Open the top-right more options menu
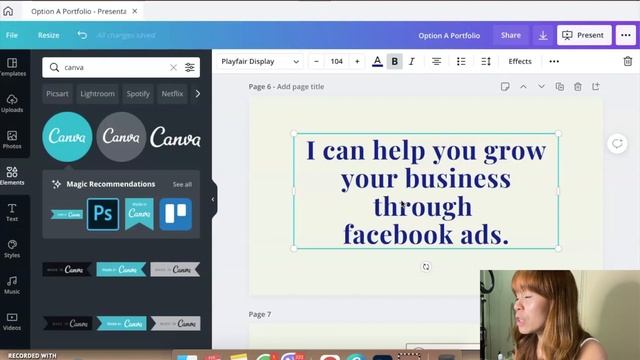The height and width of the screenshot is (360, 640). (626, 36)
